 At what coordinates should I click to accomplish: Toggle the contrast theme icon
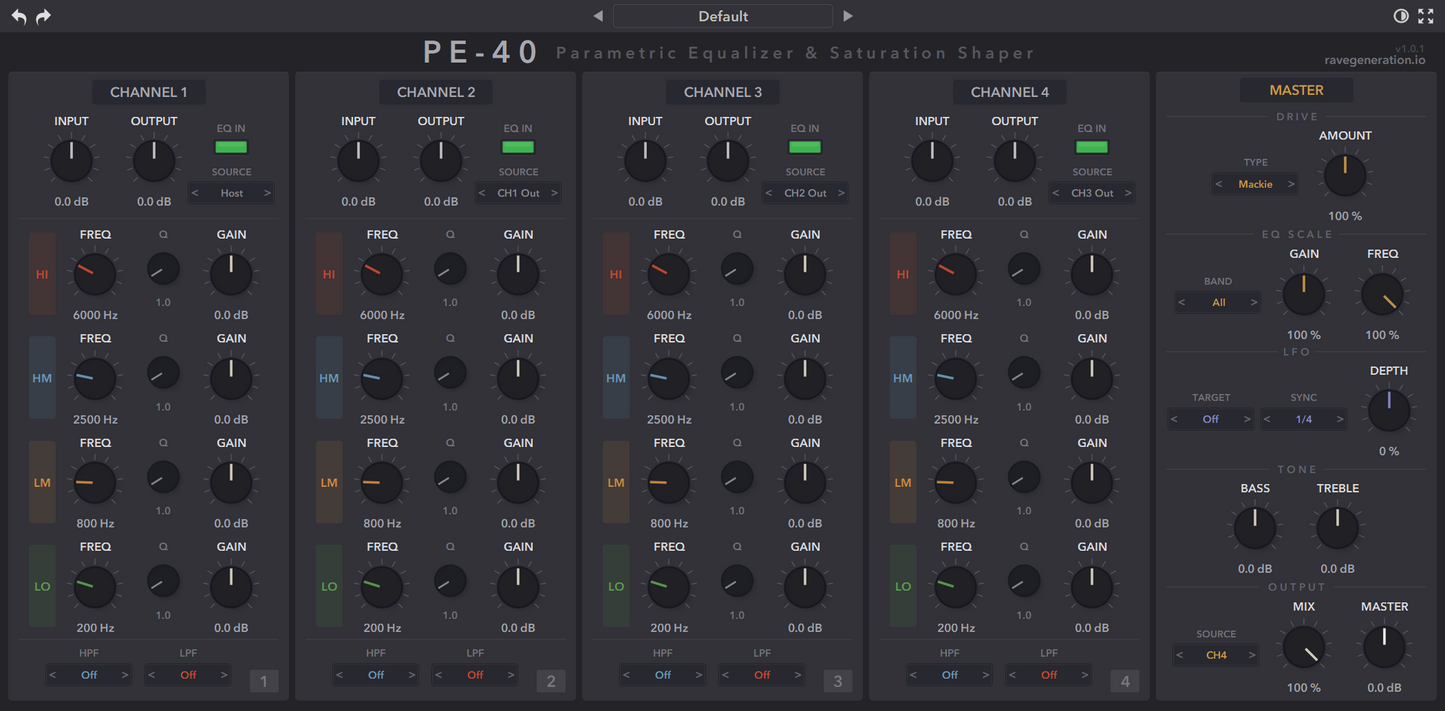click(1401, 16)
